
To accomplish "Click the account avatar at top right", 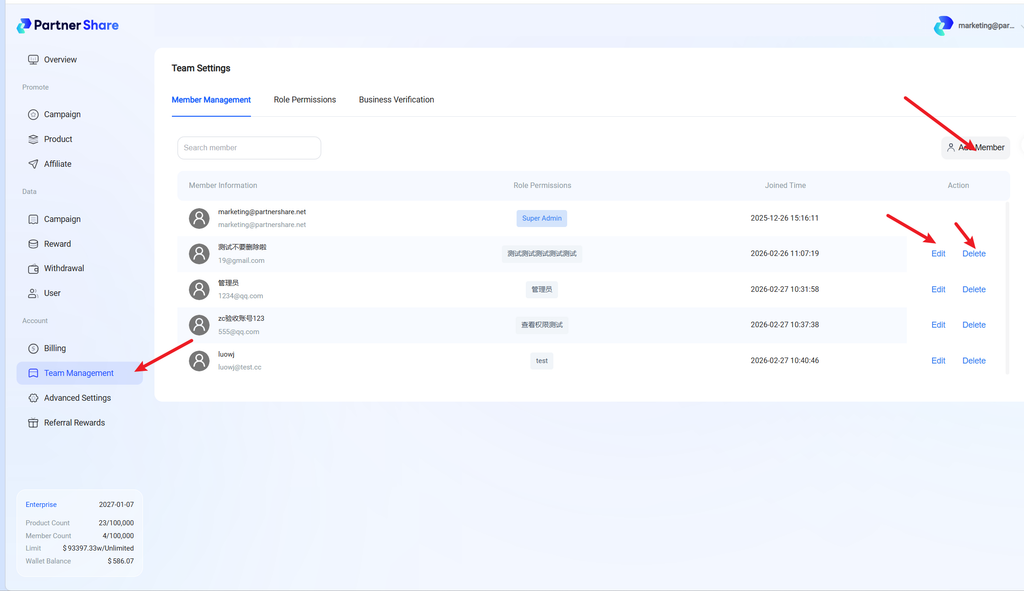I will click(x=943, y=25).
